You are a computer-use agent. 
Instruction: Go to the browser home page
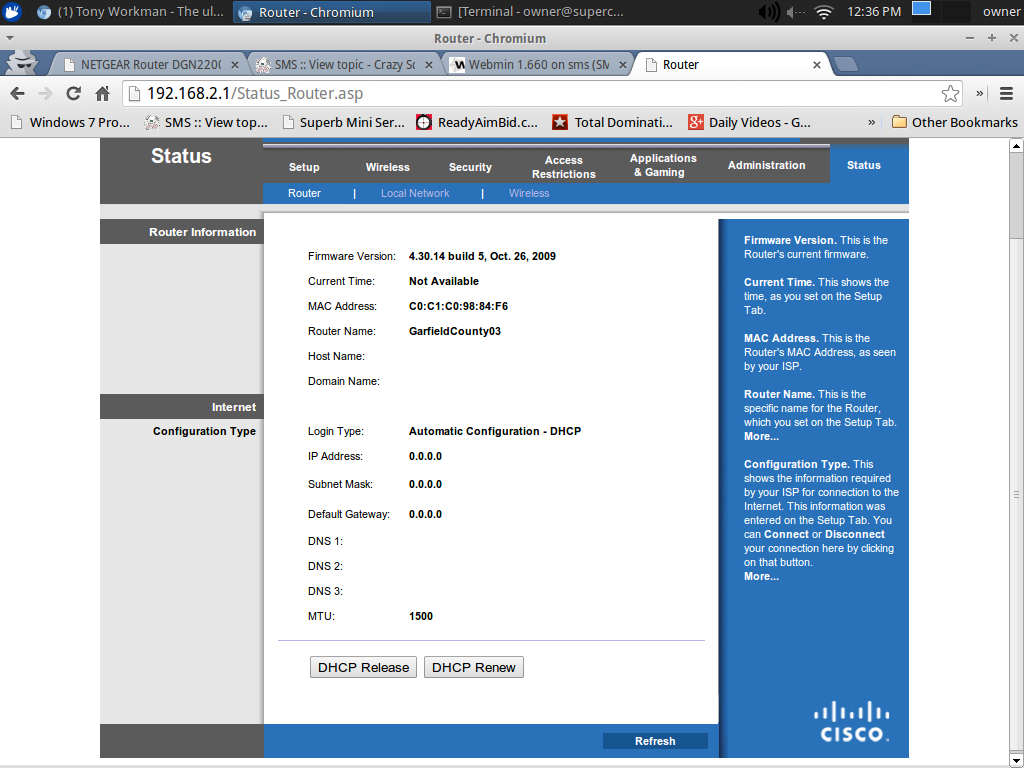(x=102, y=93)
